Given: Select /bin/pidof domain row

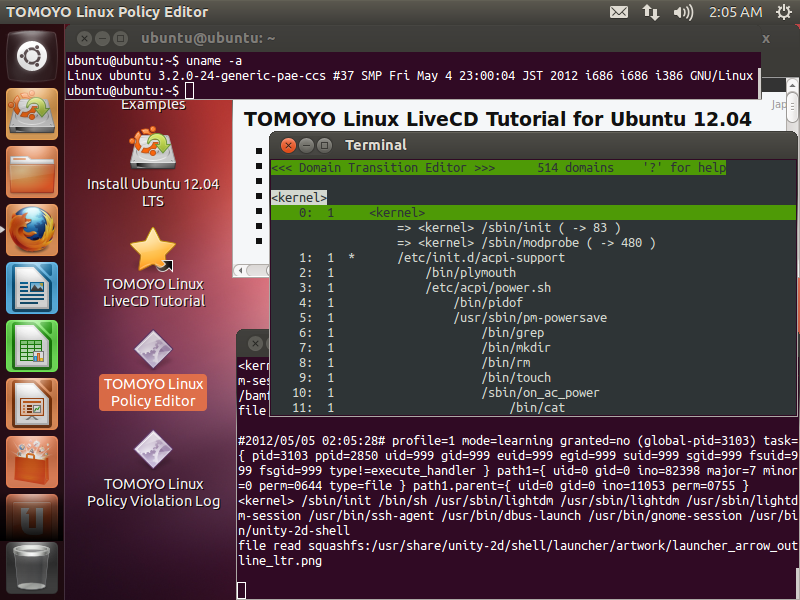Looking at the screenshot, I should coord(533,303).
